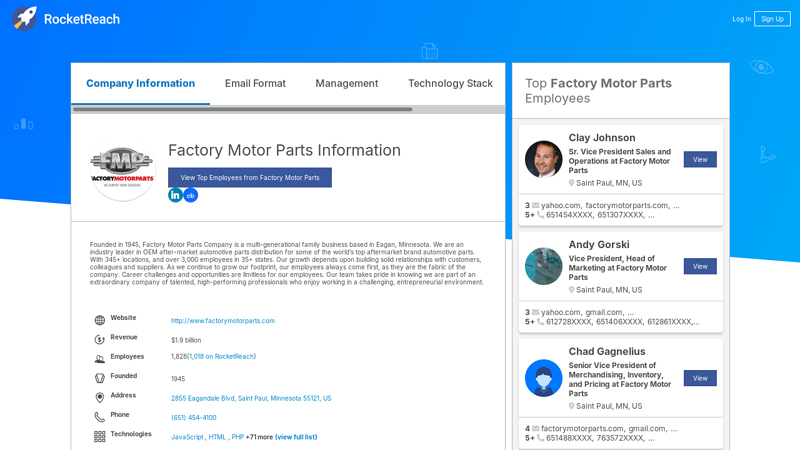Click the phone icon in Andy Gorski card
Screen dimensions: 800x450
pos(540,322)
